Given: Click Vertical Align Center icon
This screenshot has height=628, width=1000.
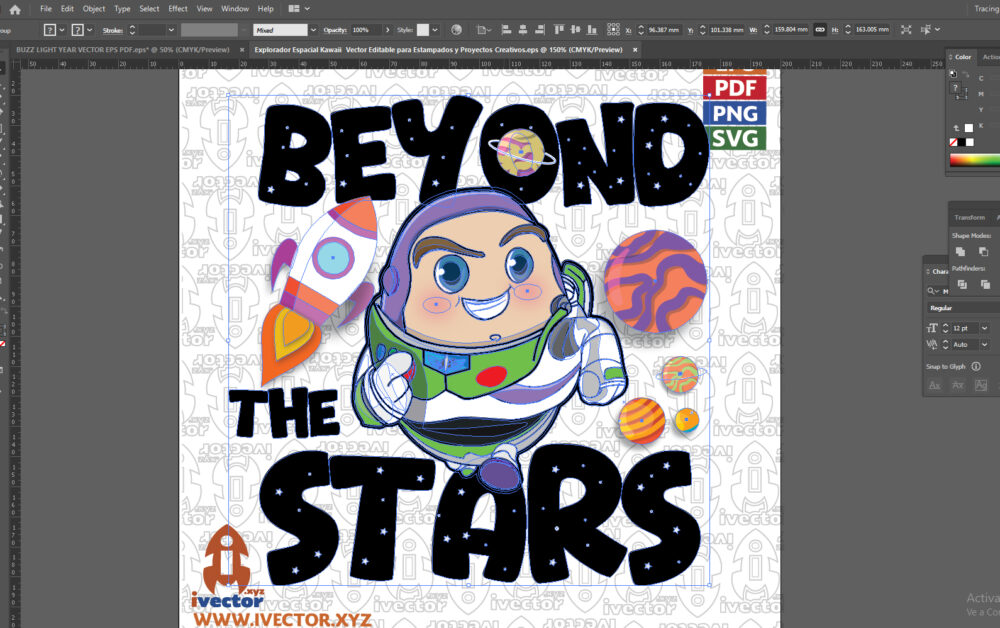Looking at the screenshot, I should click(576, 29).
